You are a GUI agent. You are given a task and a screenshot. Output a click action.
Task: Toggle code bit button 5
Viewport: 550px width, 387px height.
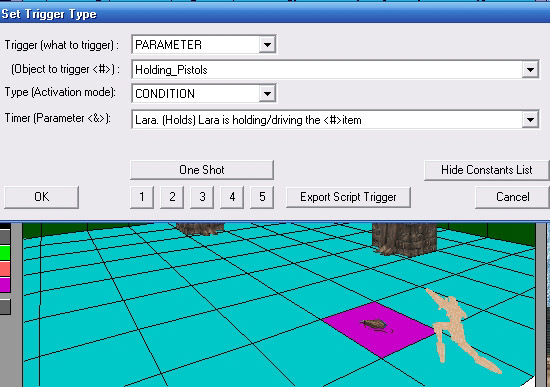point(262,197)
